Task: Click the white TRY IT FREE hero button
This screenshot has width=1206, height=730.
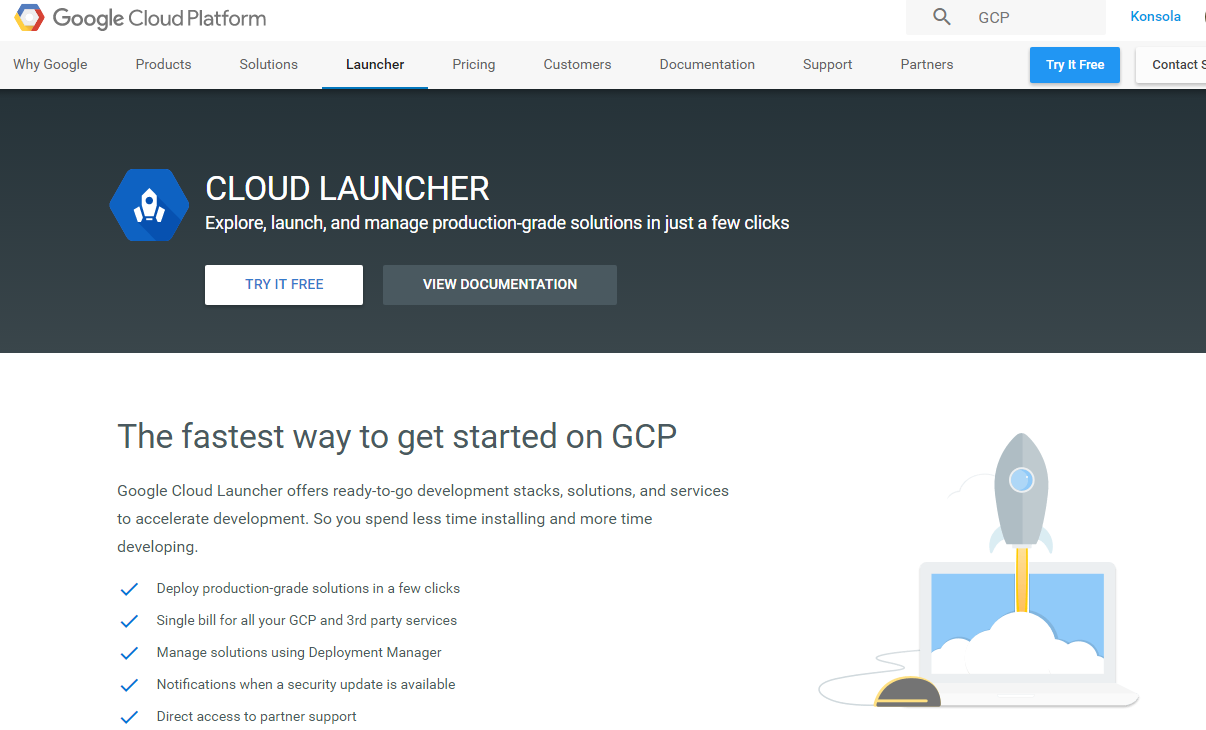Action: 284,284
